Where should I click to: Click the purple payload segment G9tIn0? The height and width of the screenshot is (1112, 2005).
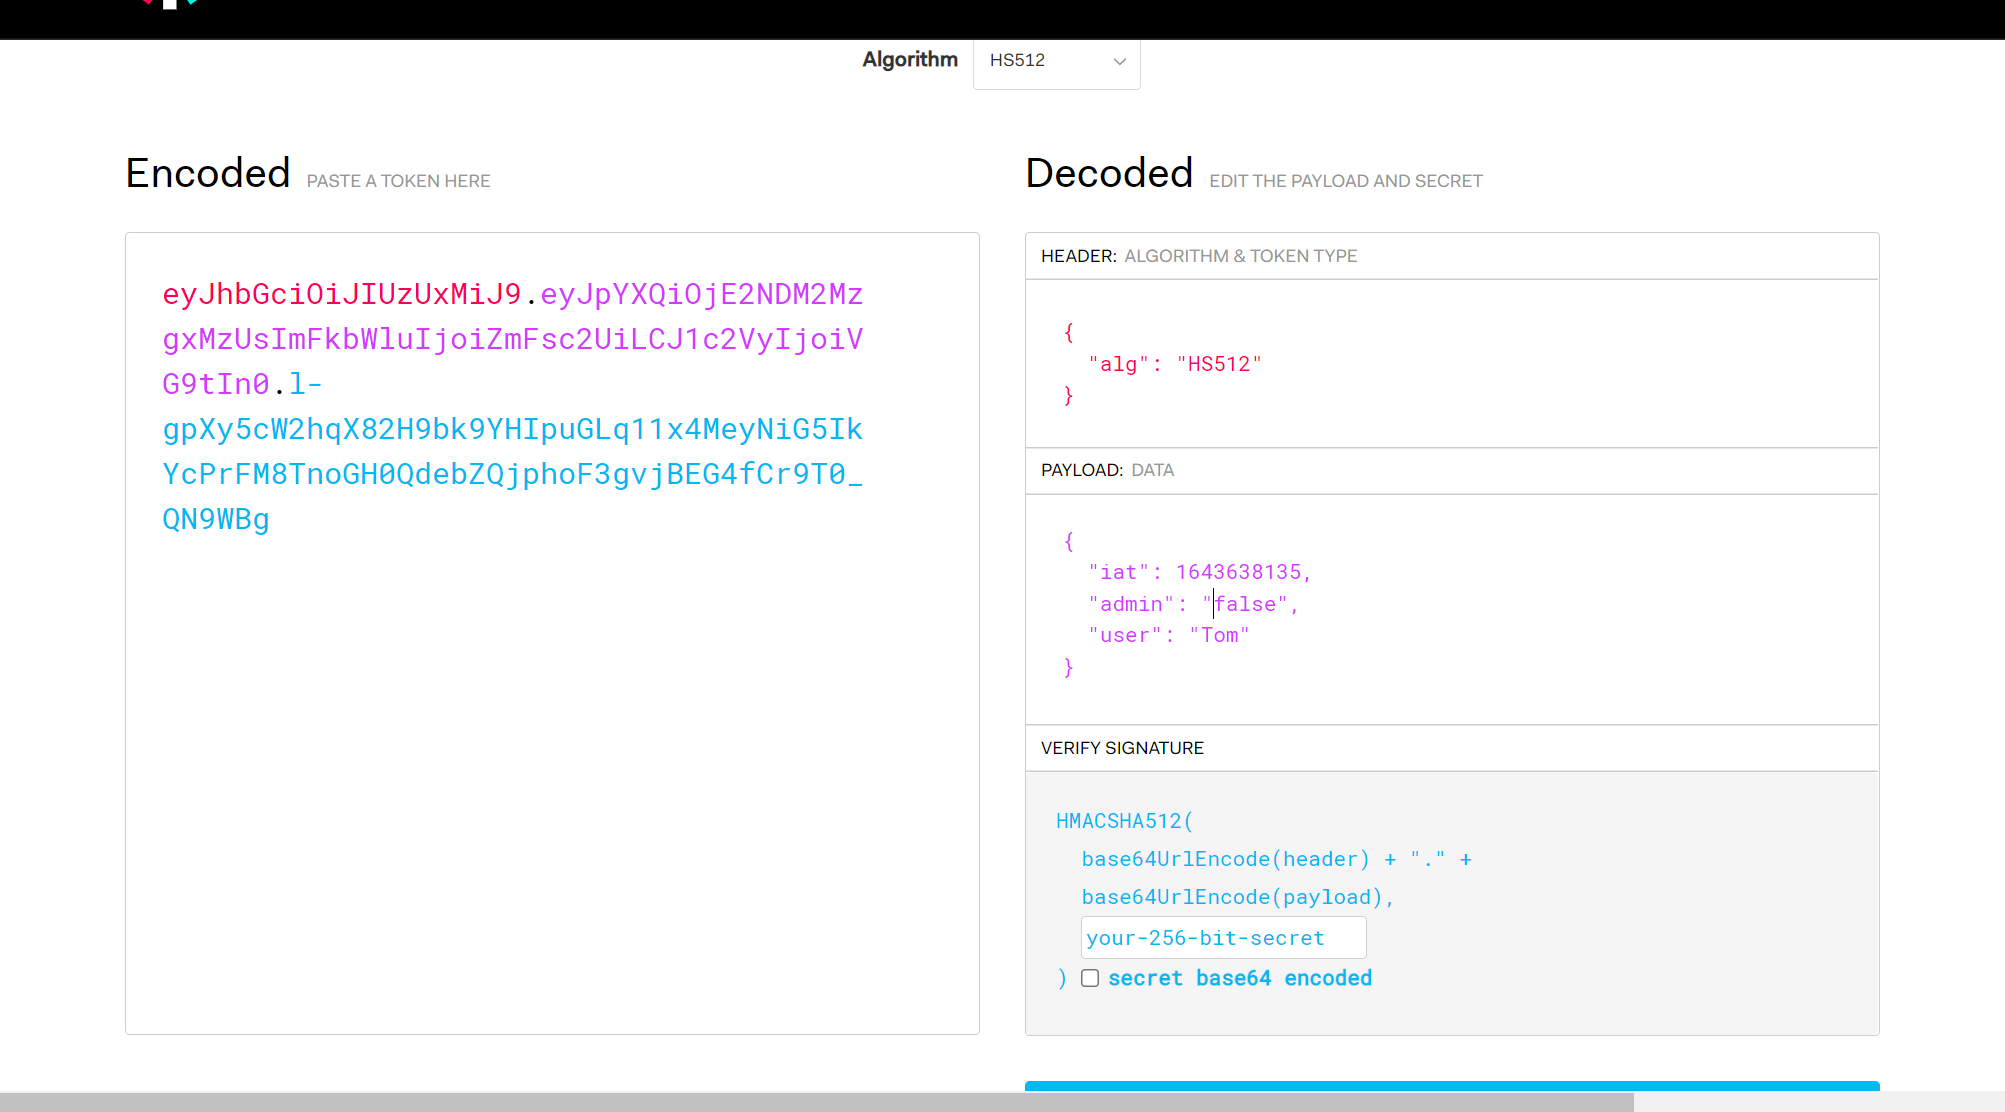pyautogui.click(x=216, y=384)
